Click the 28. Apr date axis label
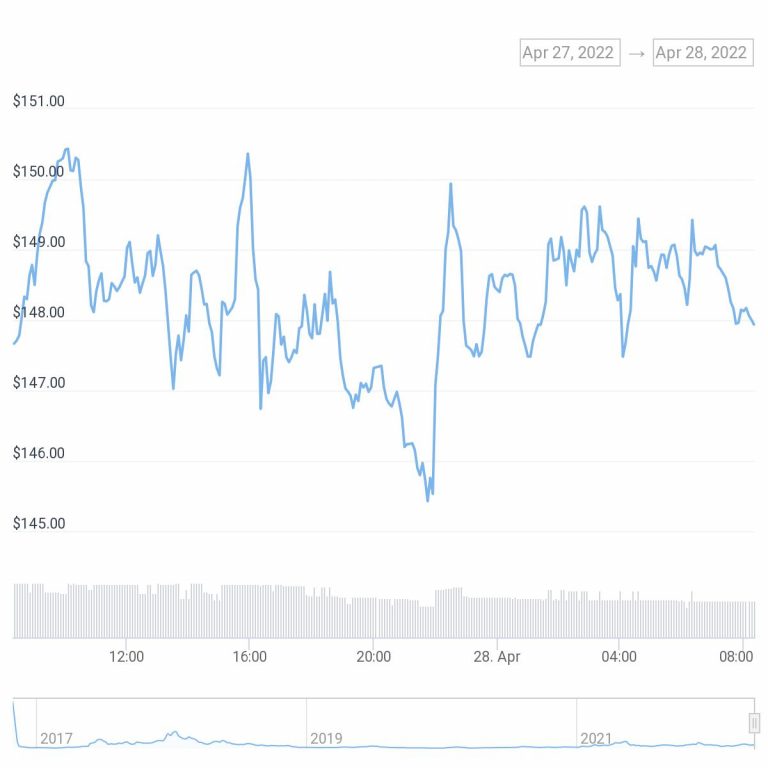This screenshot has width=768, height=768. (497, 656)
